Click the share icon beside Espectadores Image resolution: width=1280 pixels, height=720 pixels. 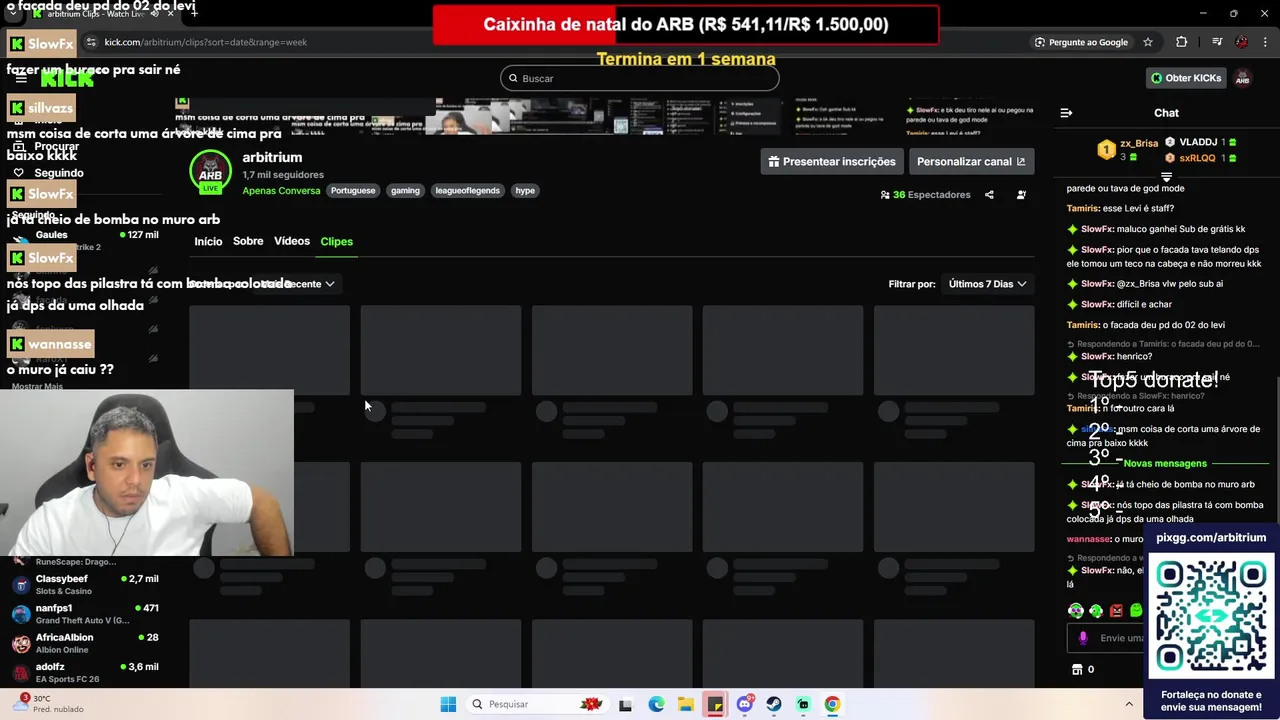989,195
